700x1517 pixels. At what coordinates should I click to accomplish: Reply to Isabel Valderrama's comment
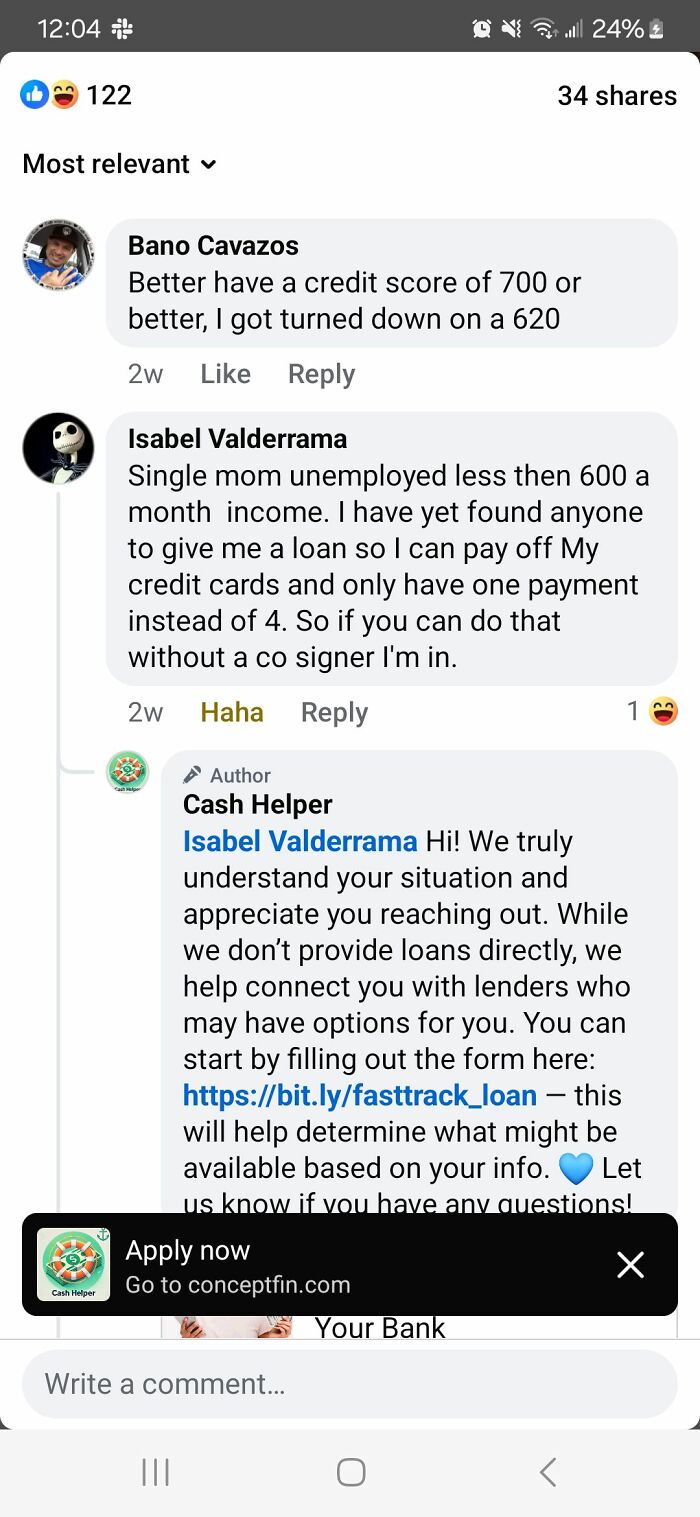333,712
